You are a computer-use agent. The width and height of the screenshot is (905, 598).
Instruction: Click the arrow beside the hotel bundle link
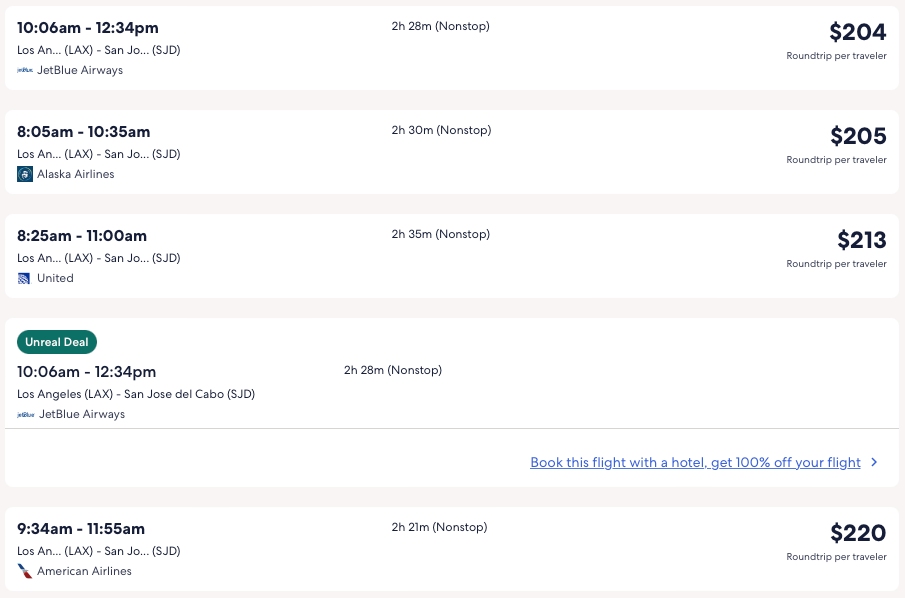[874, 462]
